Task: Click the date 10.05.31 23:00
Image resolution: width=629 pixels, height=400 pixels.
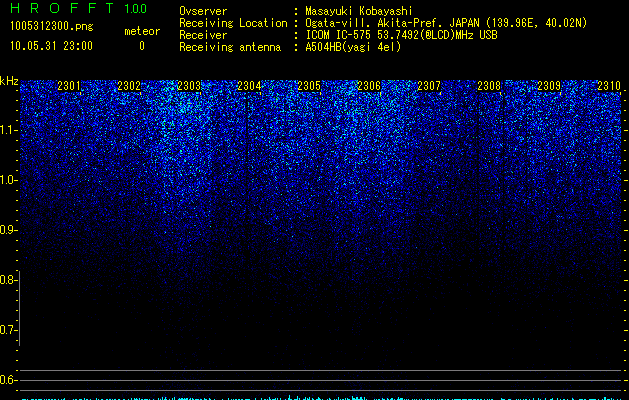Action: [51, 46]
